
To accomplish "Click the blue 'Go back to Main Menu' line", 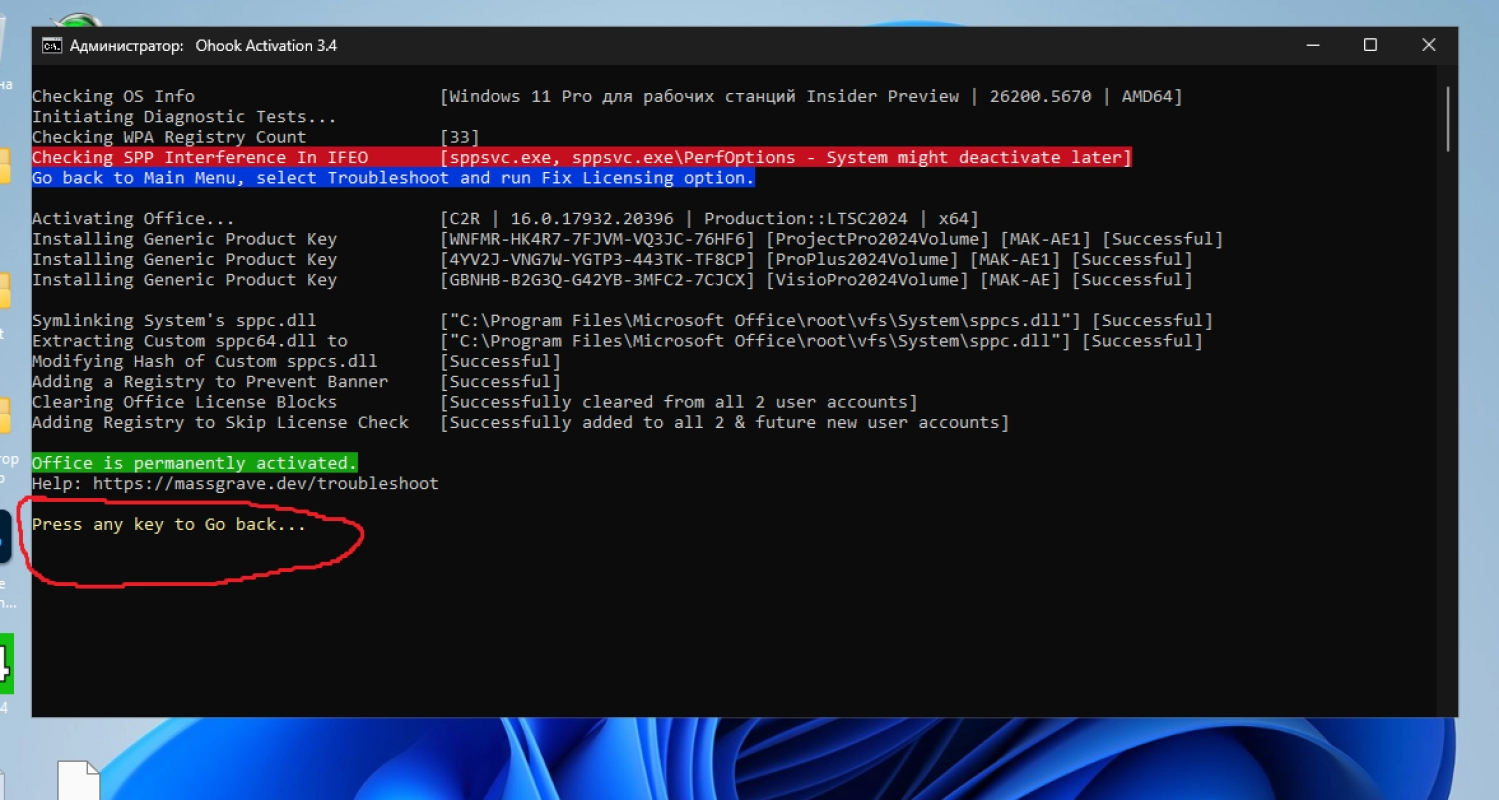I will pos(392,178).
